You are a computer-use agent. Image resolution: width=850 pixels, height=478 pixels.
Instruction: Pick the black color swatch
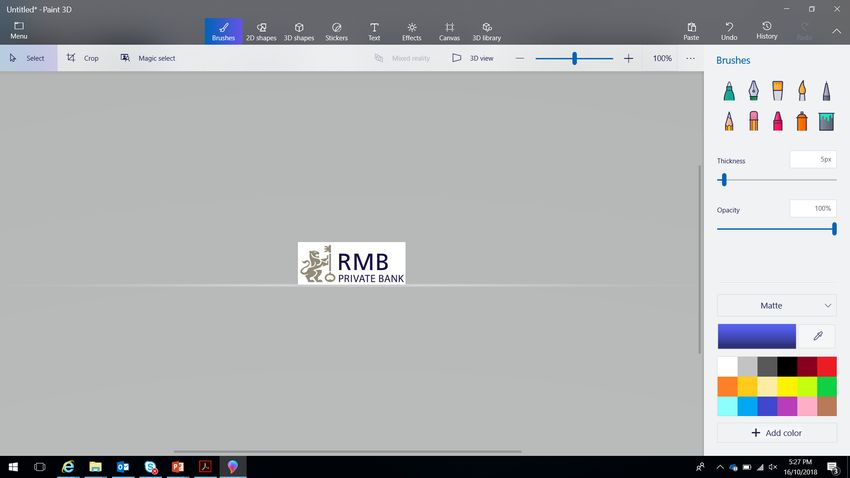(787, 367)
